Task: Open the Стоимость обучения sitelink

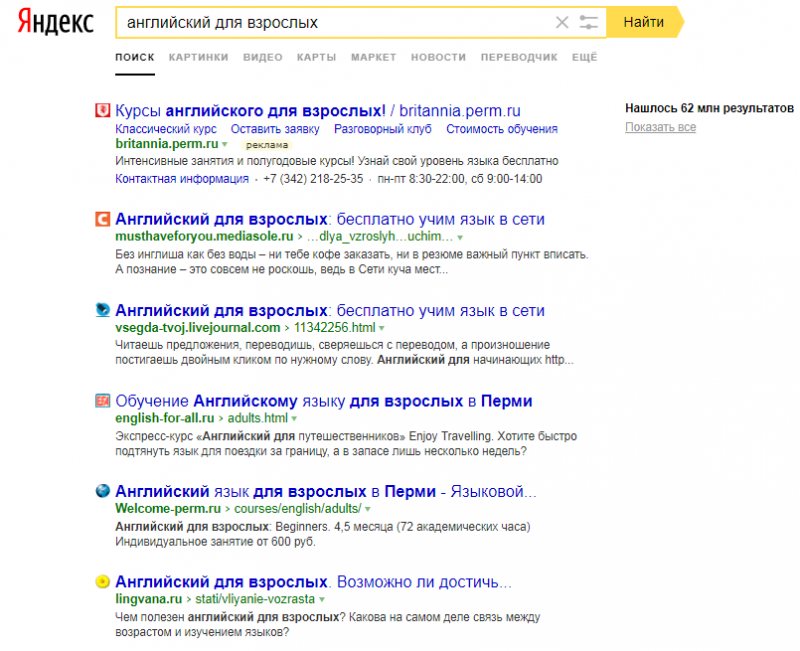Action: [x=502, y=129]
